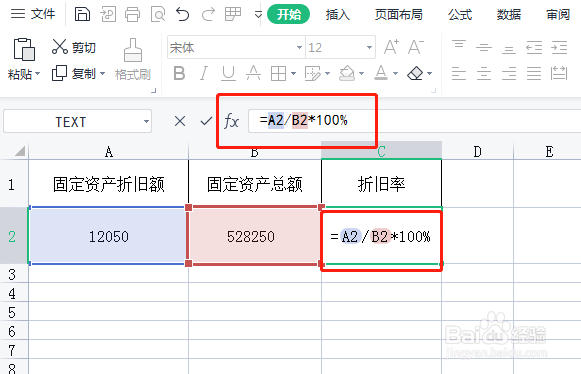Decrease font size with A- icon
This screenshot has height=374, width=581.
click(416, 47)
